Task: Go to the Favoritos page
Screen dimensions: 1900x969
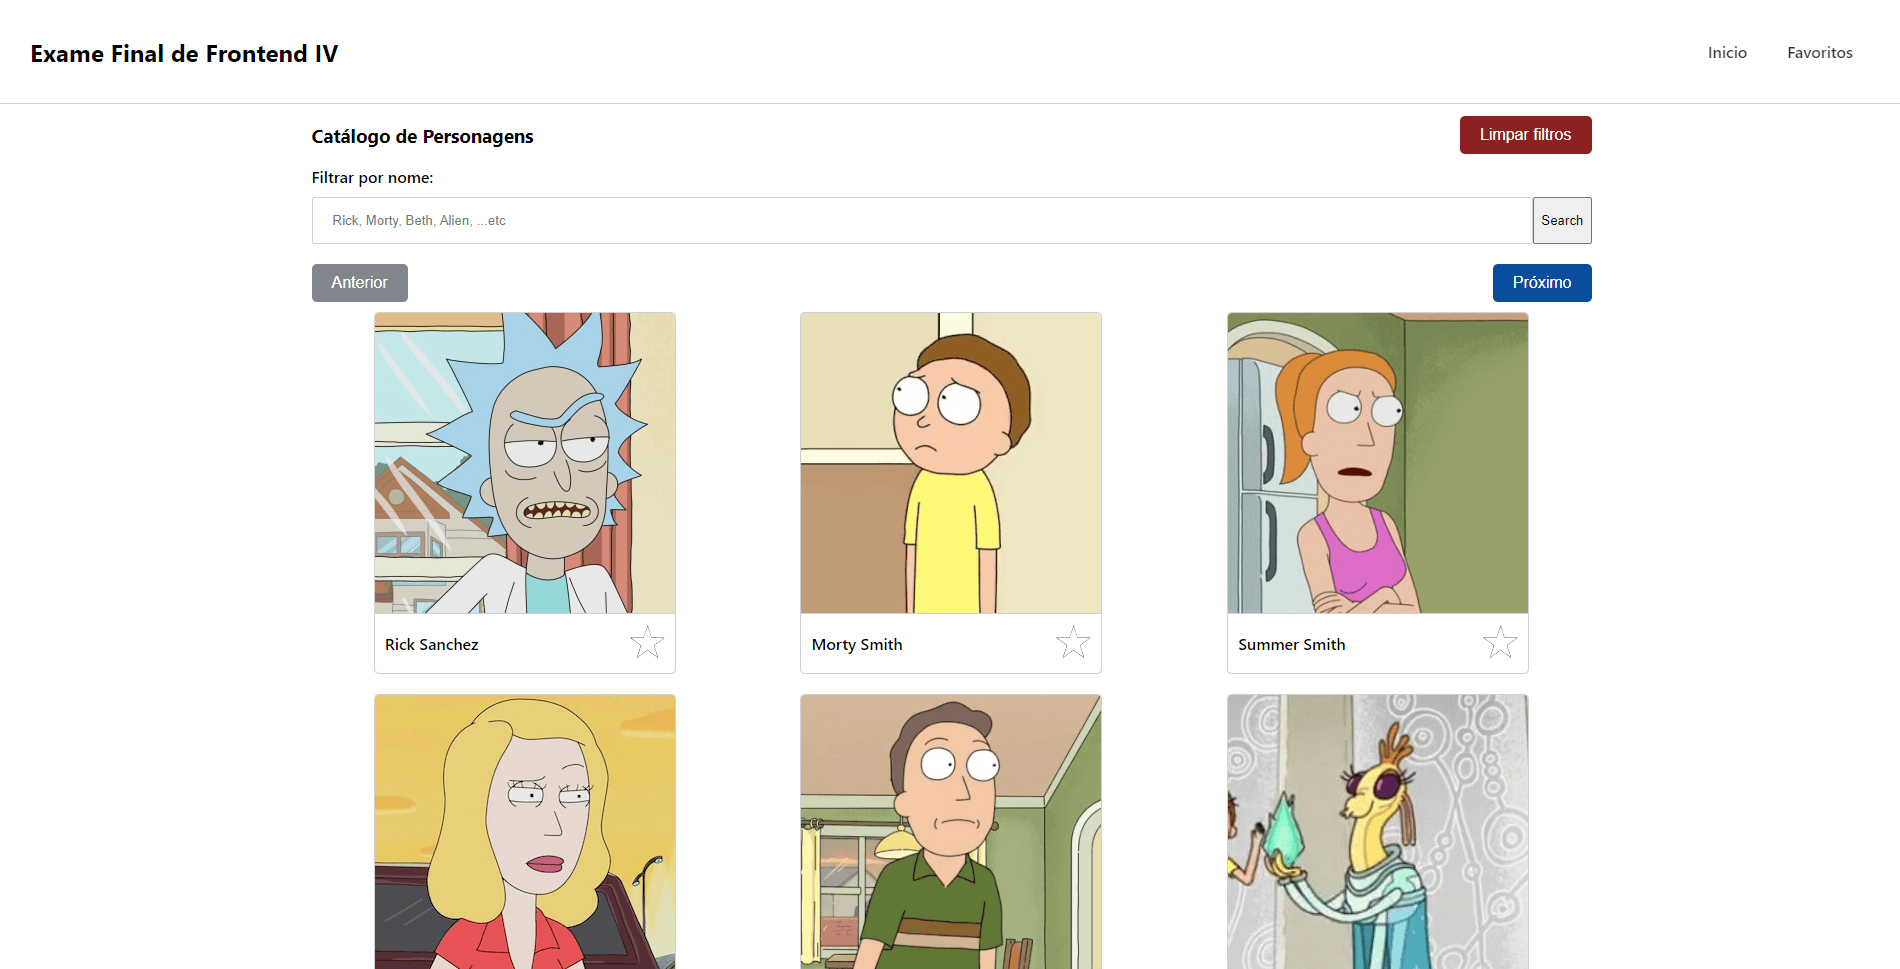Action: pyautogui.click(x=1820, y=52)
